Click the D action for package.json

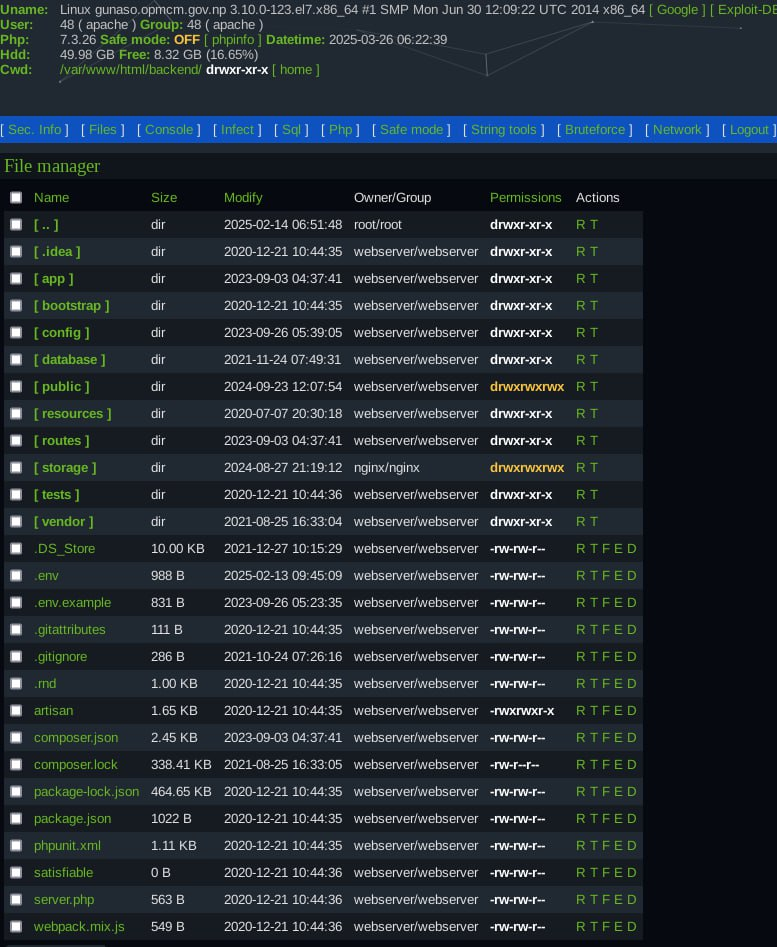631,818
